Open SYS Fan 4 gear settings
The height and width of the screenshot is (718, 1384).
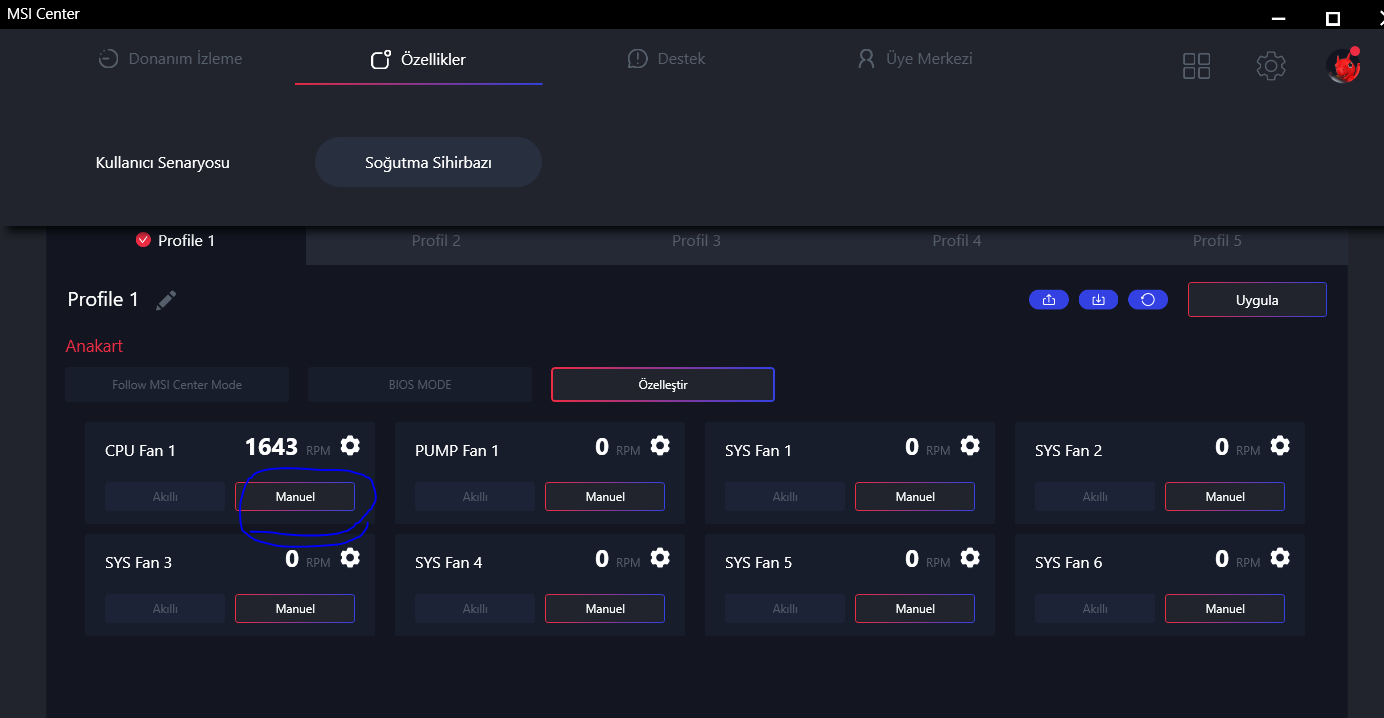click(x=660, y=558)
